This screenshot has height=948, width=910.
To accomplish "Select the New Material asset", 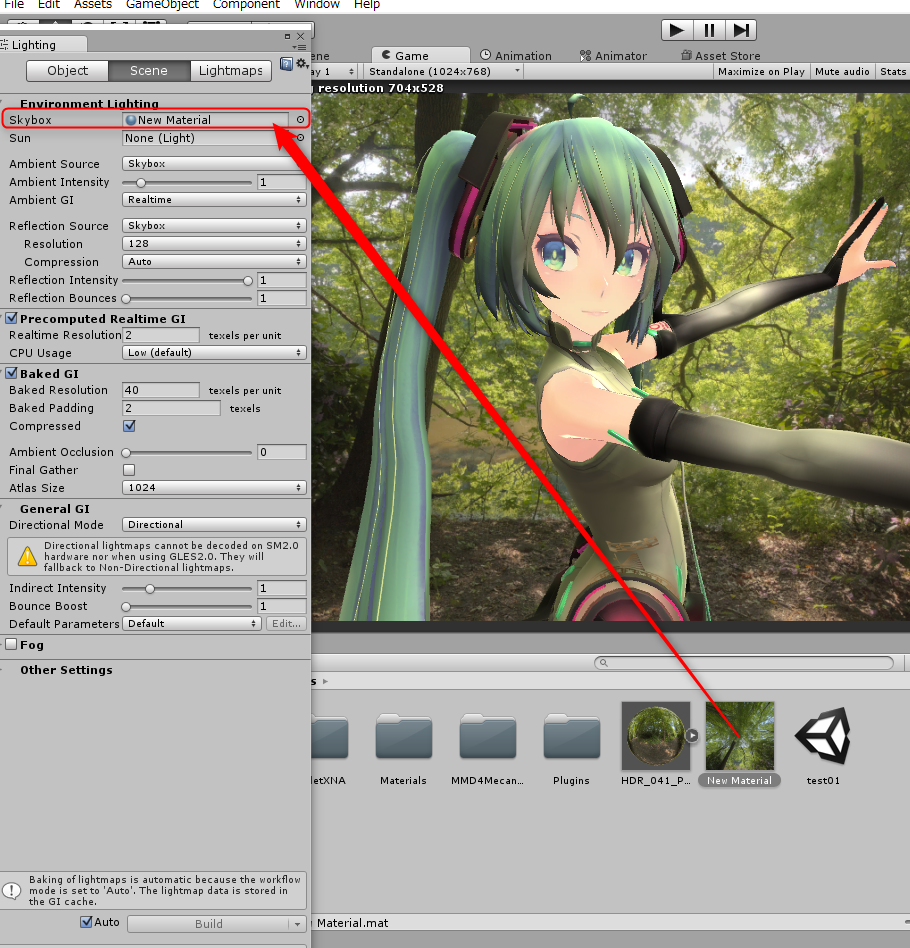I will (739, 736).
